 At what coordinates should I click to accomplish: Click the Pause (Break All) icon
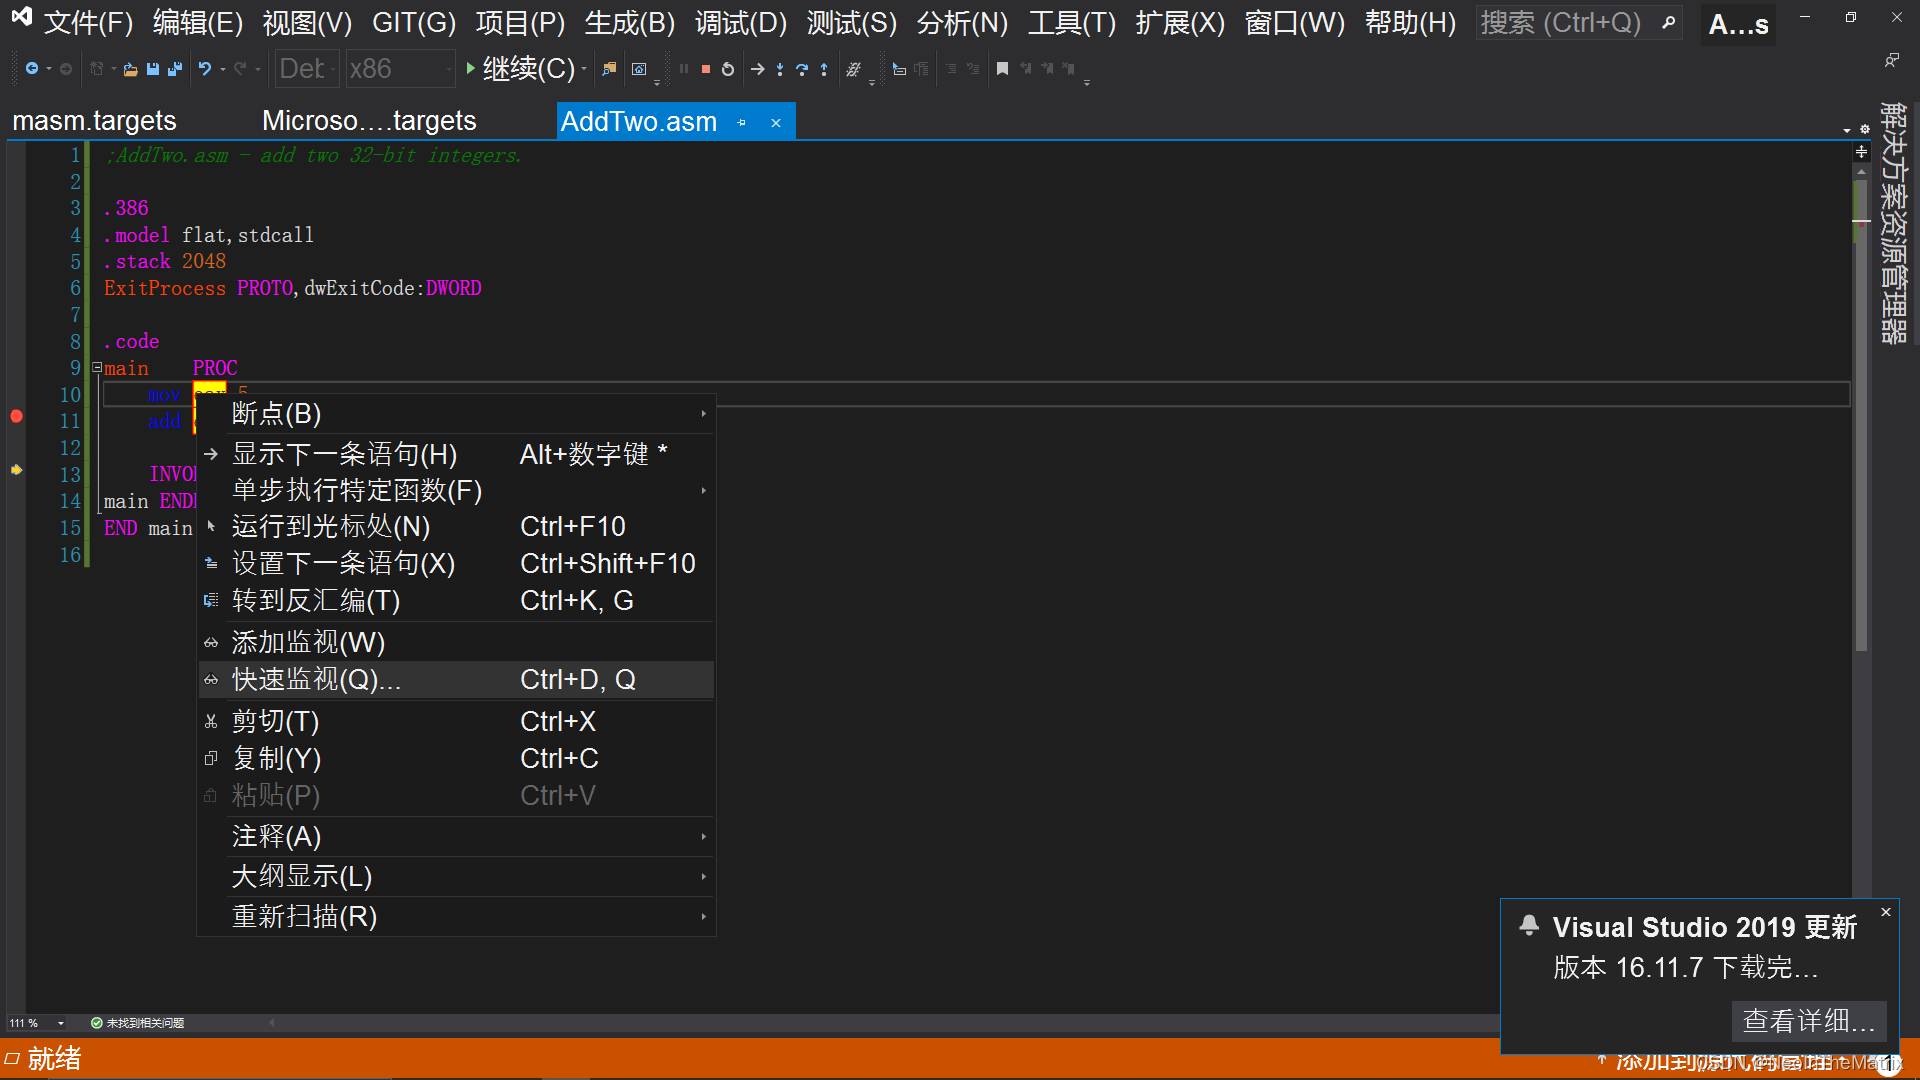[684, 69]
